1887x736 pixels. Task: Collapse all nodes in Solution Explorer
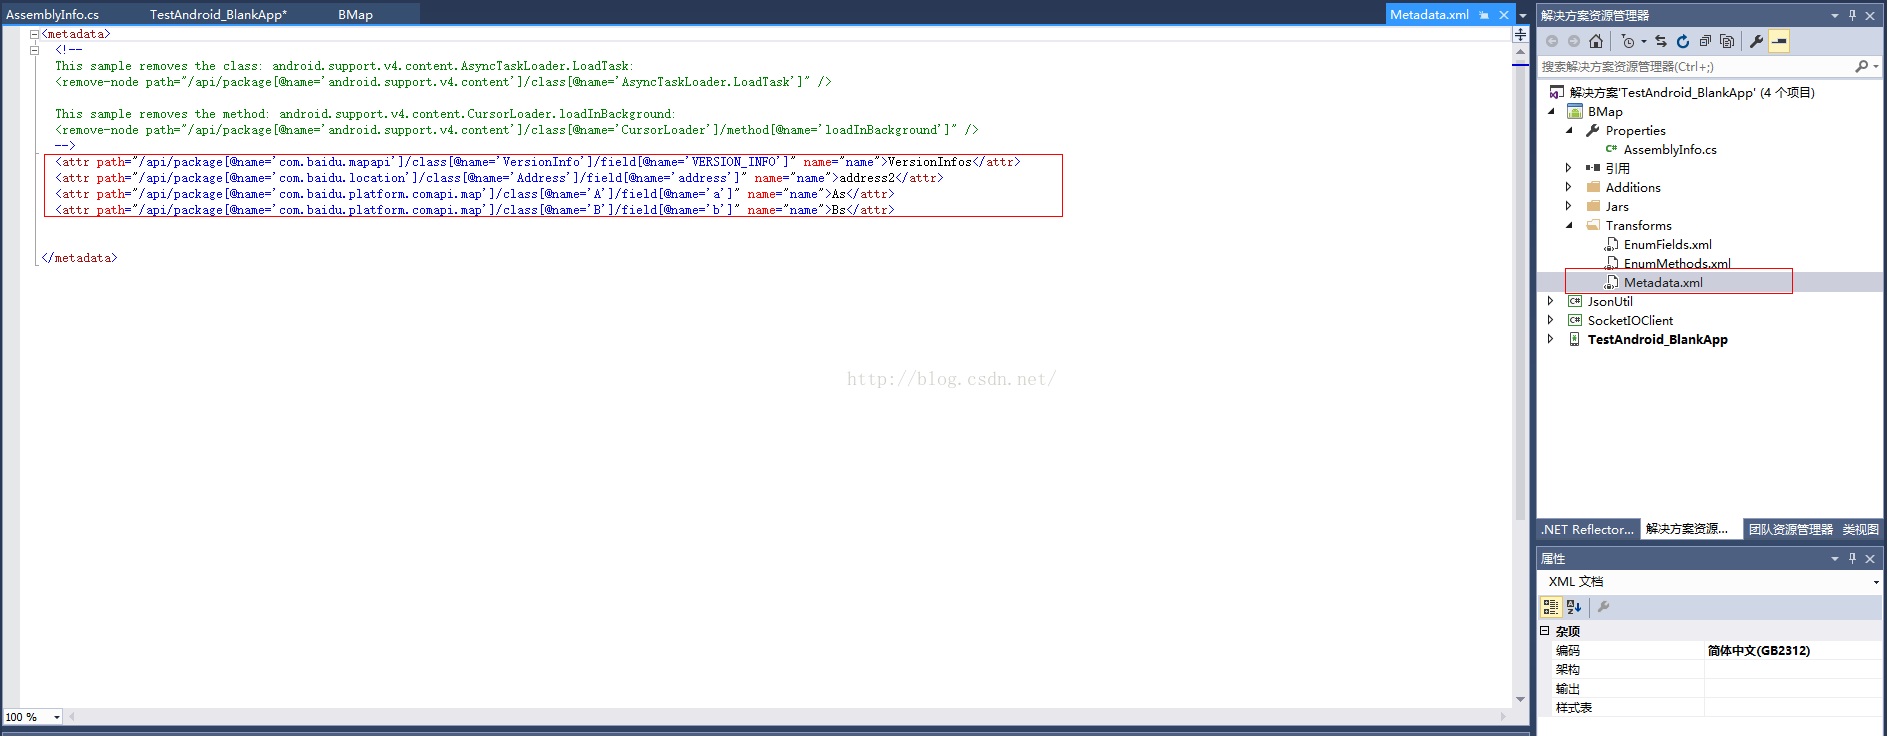1705,41
